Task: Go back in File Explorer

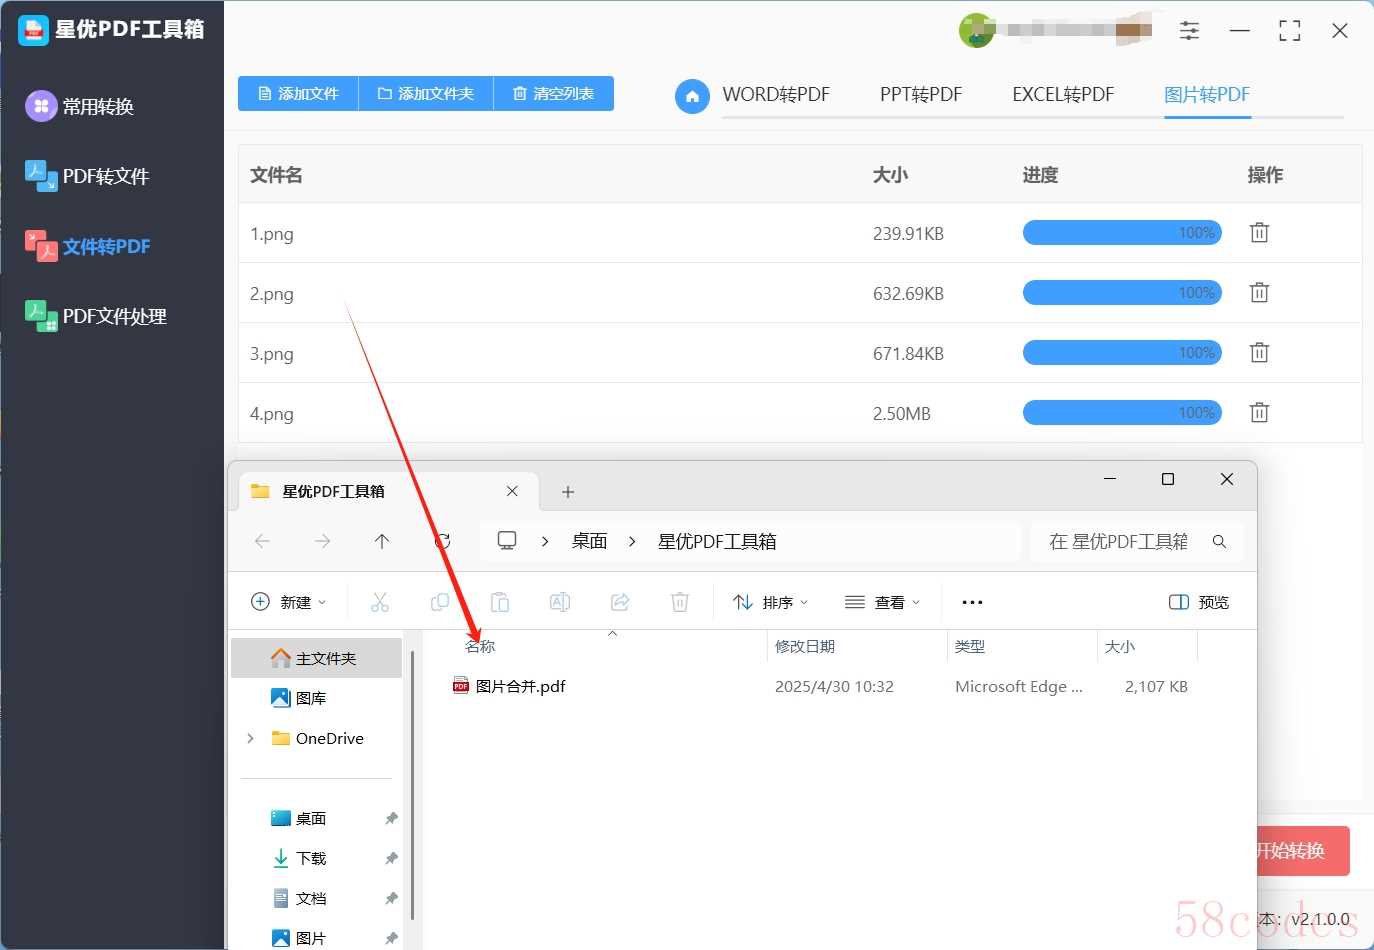Action: tap(262, 541)
